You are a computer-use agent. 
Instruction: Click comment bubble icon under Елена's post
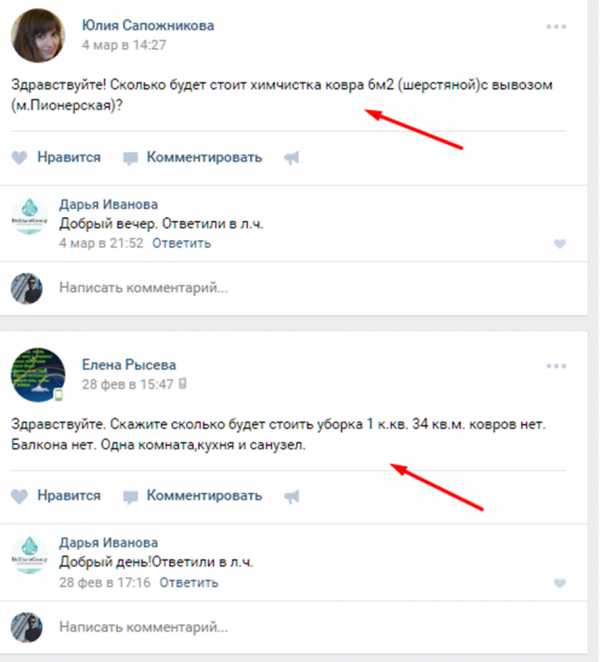click(x=130, y=497)
